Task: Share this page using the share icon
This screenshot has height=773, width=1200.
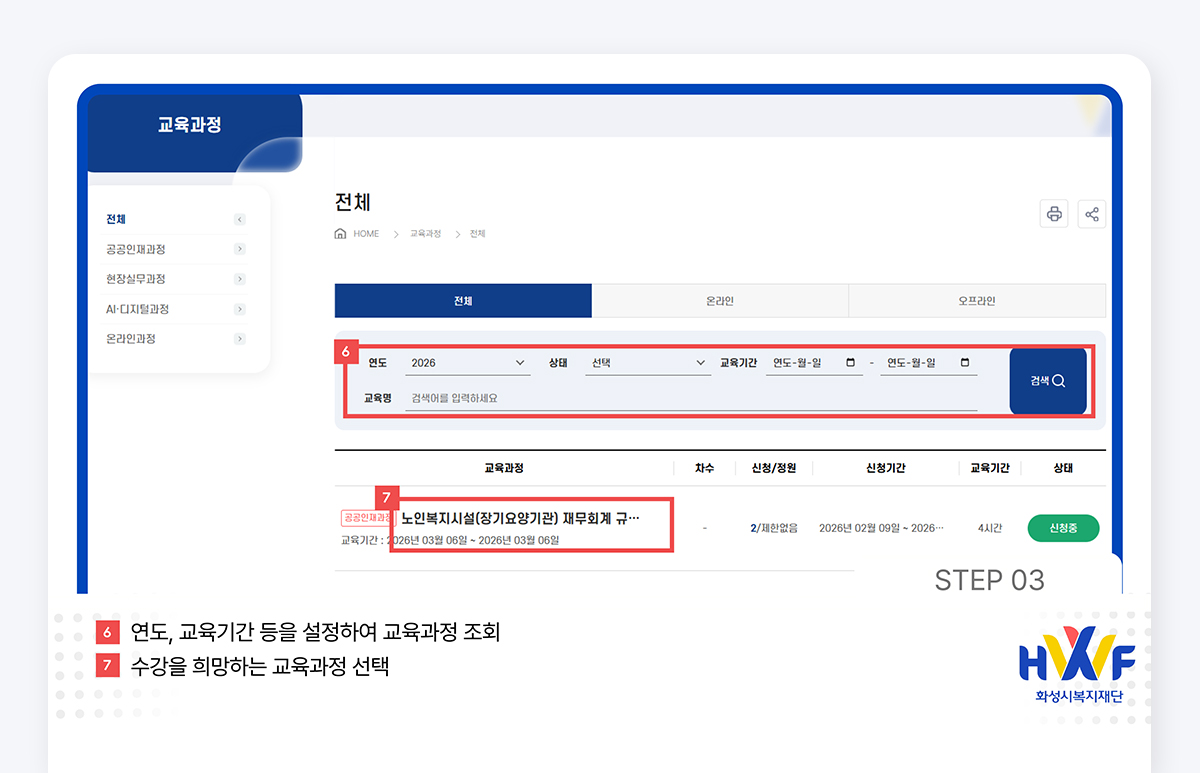Action: (1091, 213)
